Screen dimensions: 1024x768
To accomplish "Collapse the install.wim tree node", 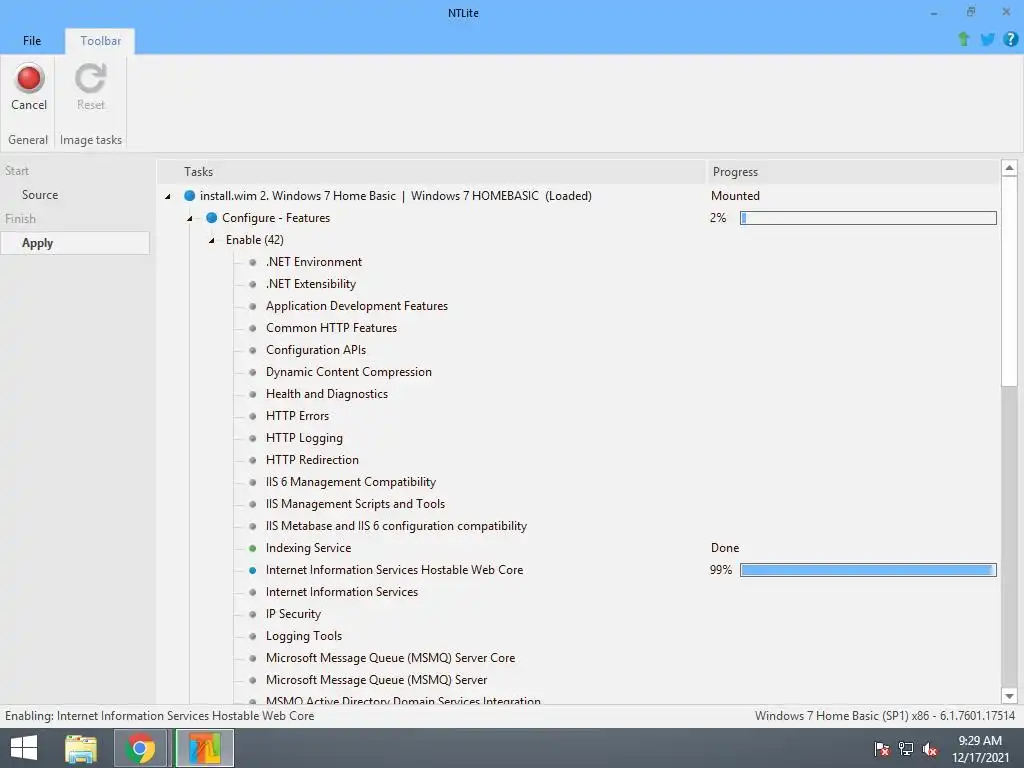I will pyautogui.click(x=168, y=196).
